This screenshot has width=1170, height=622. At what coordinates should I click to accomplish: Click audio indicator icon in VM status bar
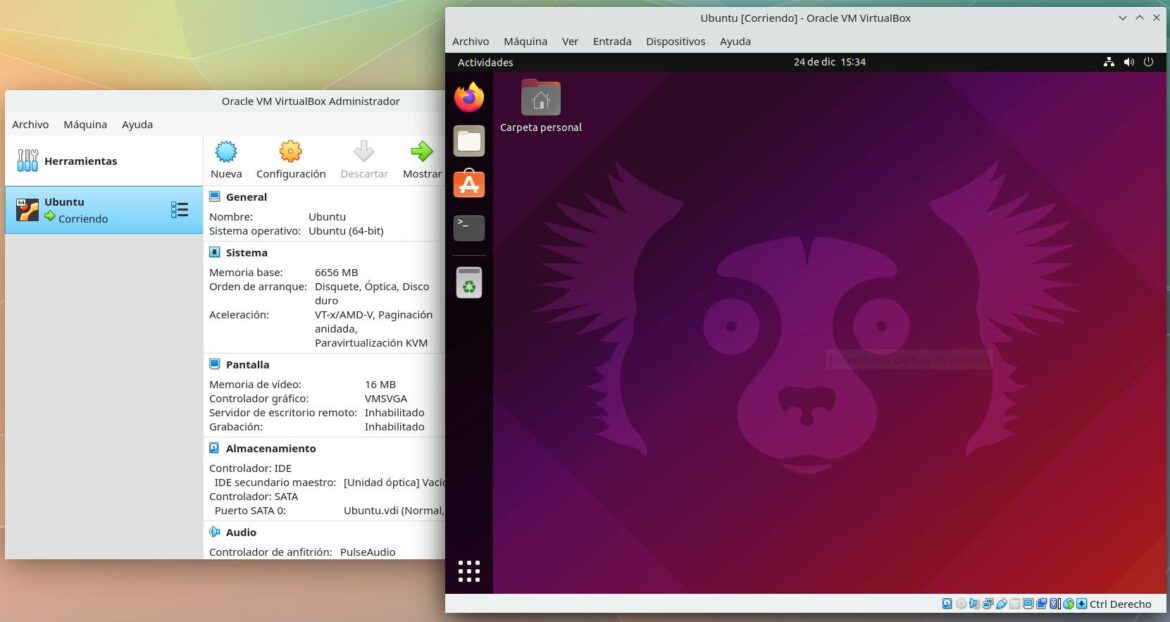point(974,604)
